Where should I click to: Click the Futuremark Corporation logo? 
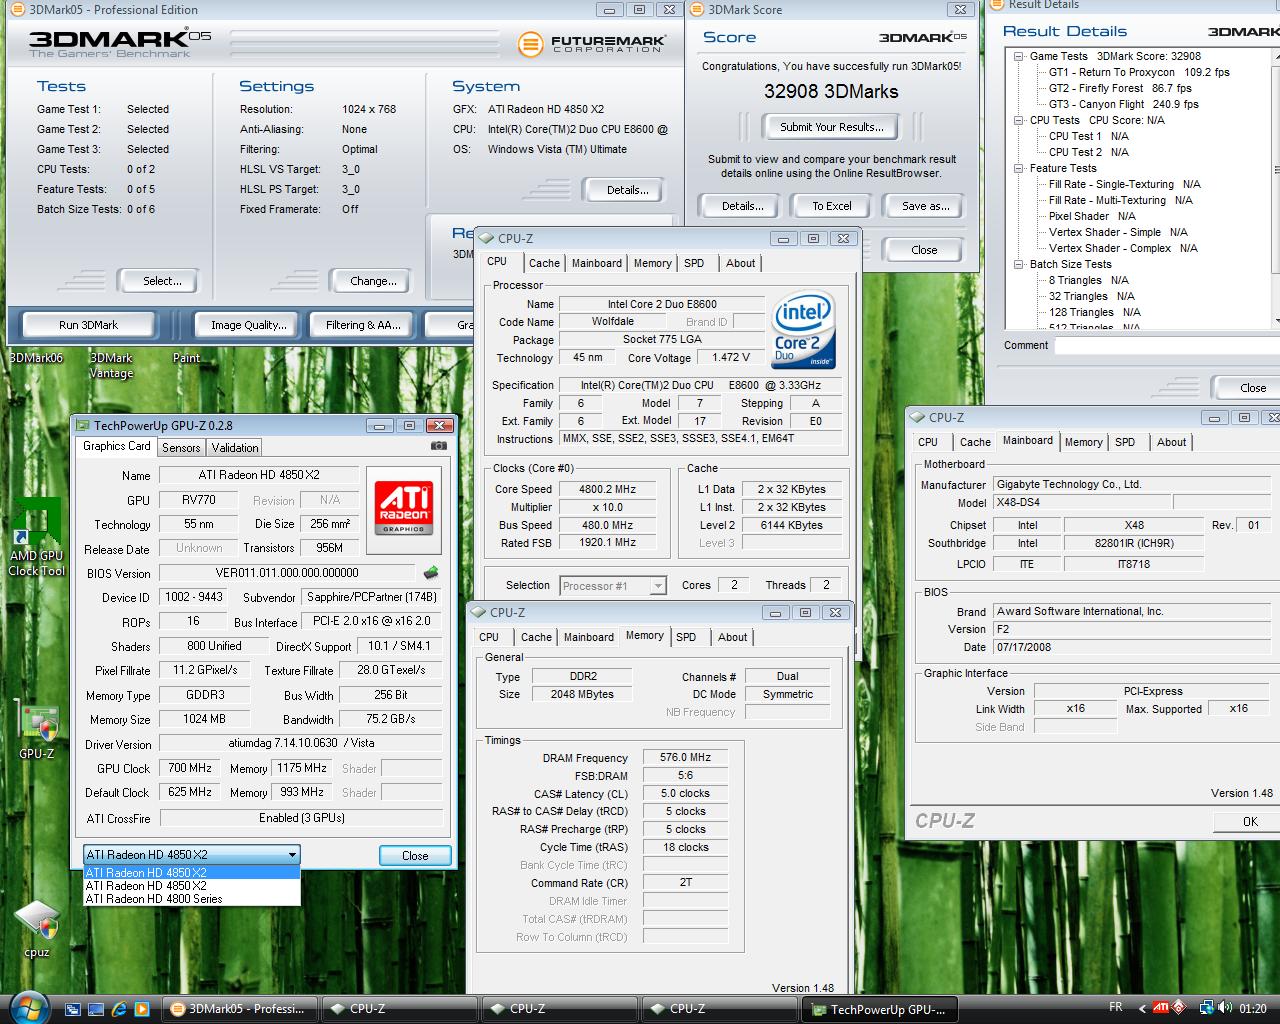592,44
